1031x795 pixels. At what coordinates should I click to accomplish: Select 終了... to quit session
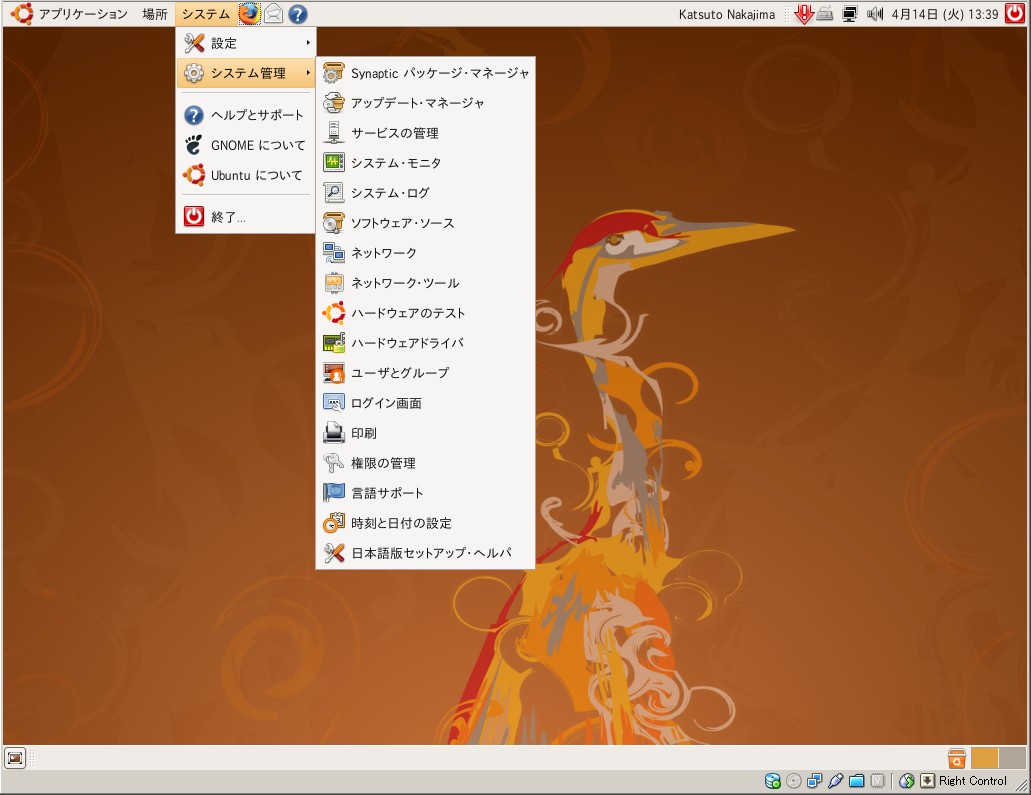[x=245, y=217]
